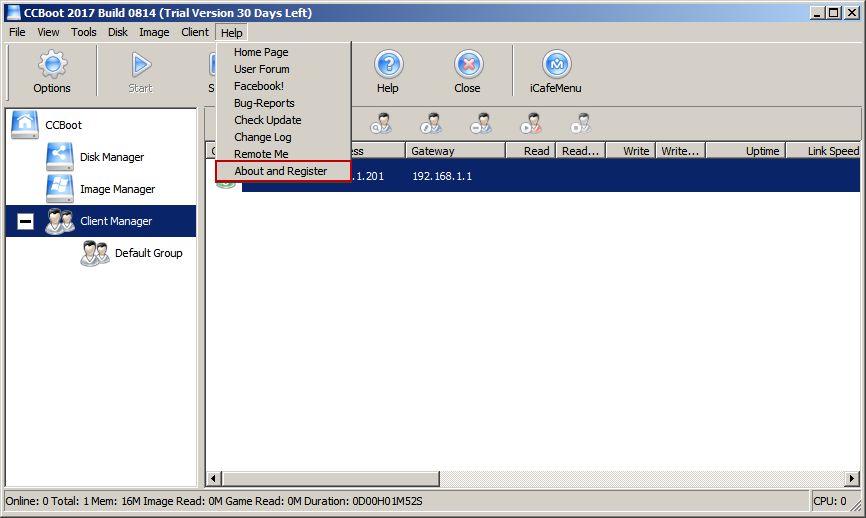
Task: Click the CPU: 0 status bar entry
Action: point(830,501)
